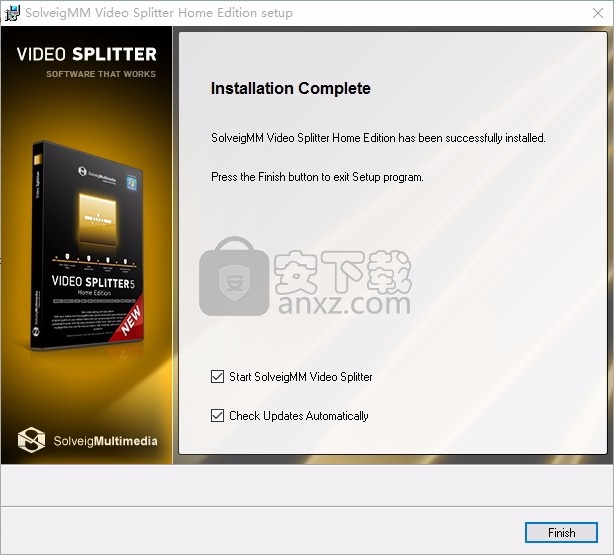Screen dimensions: 614x555
Task: Click the Finish button
Action: coord(561,532)
